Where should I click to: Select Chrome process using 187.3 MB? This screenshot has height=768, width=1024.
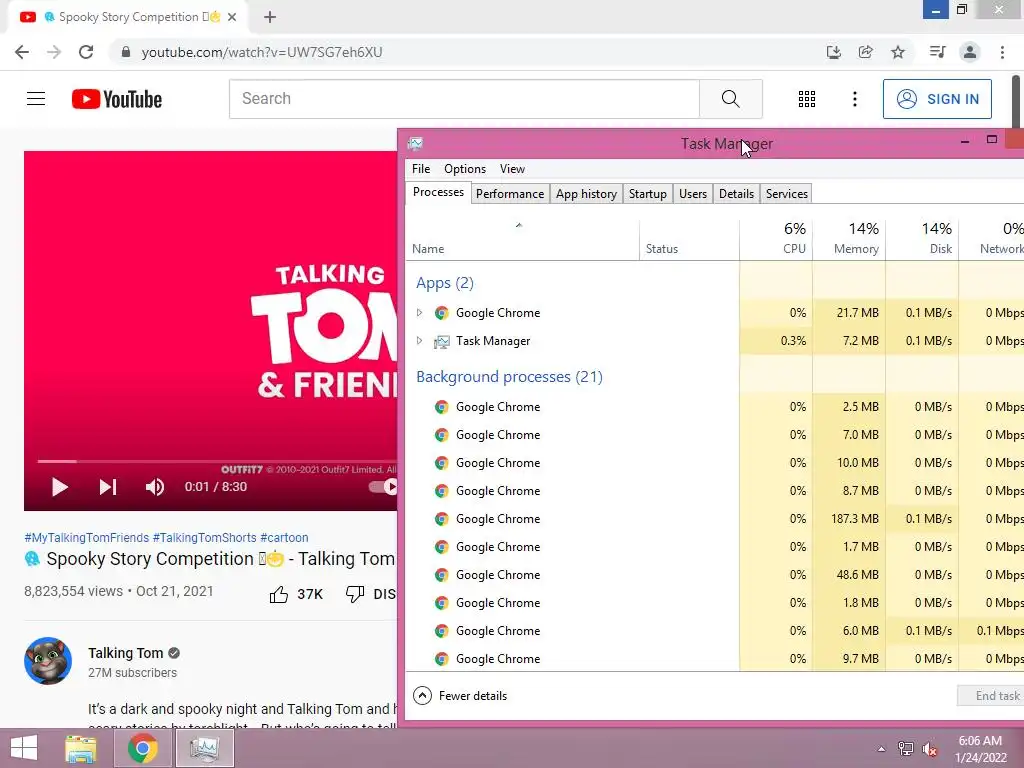[715, 519]
